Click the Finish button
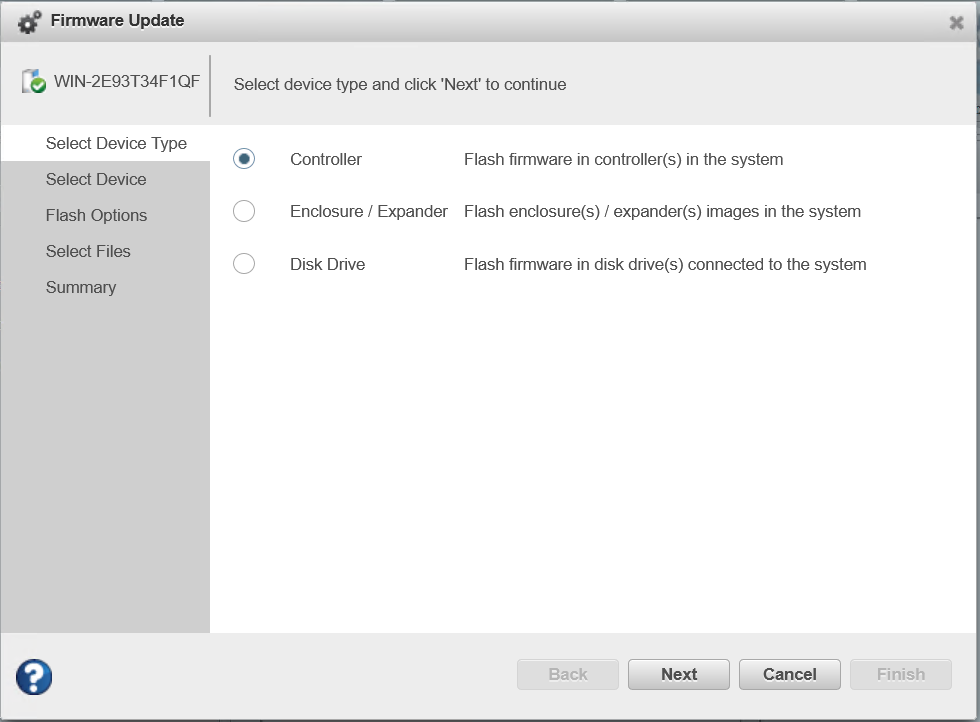Viewport: 980px width, 722px height. [900, 674]
